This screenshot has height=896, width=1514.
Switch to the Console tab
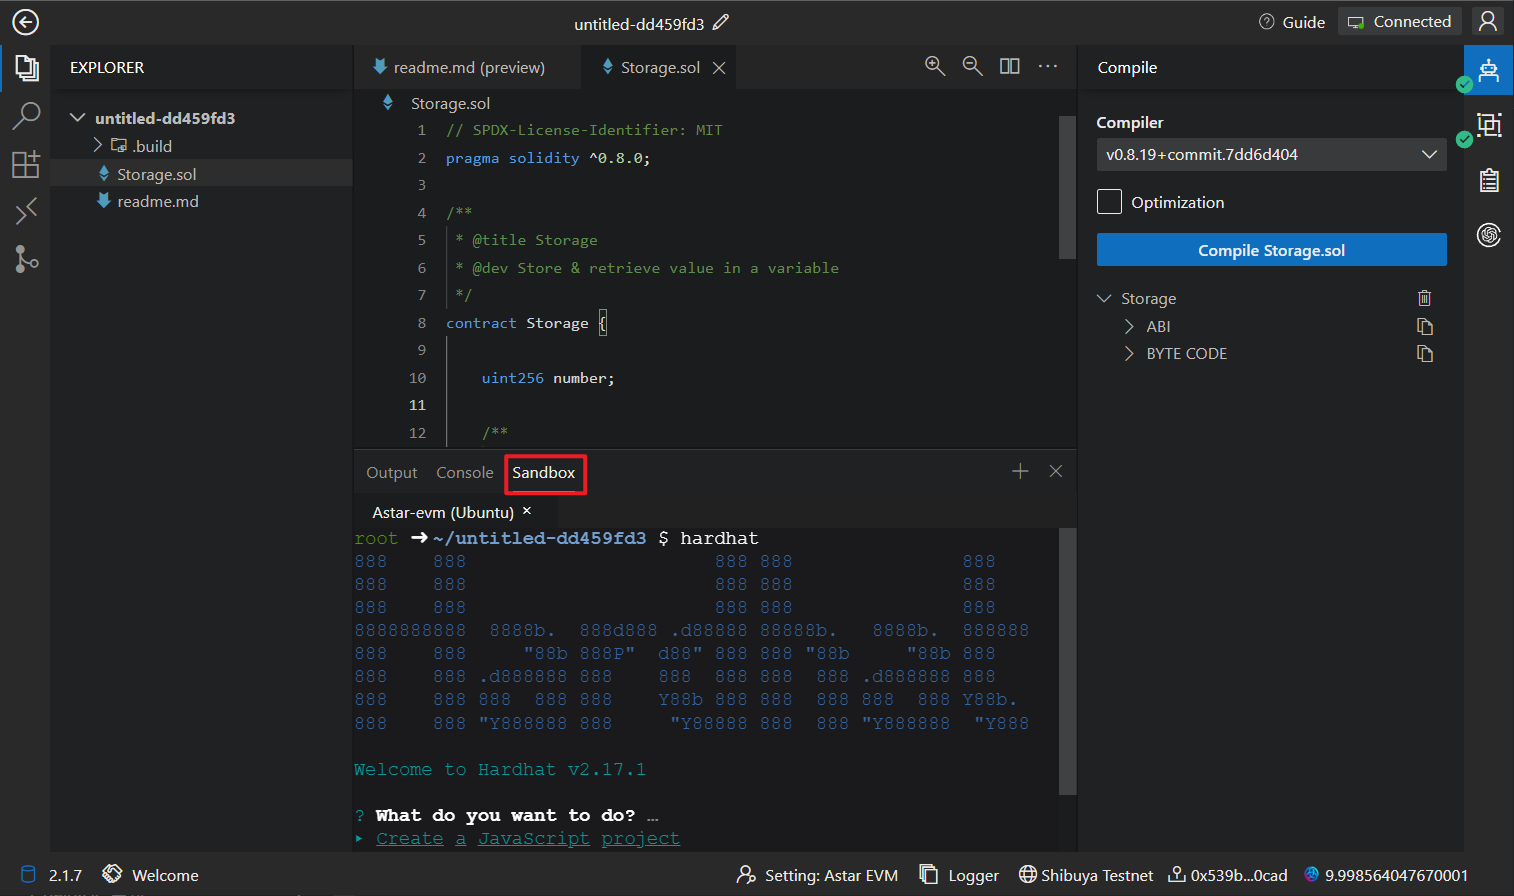pos(464,473)
